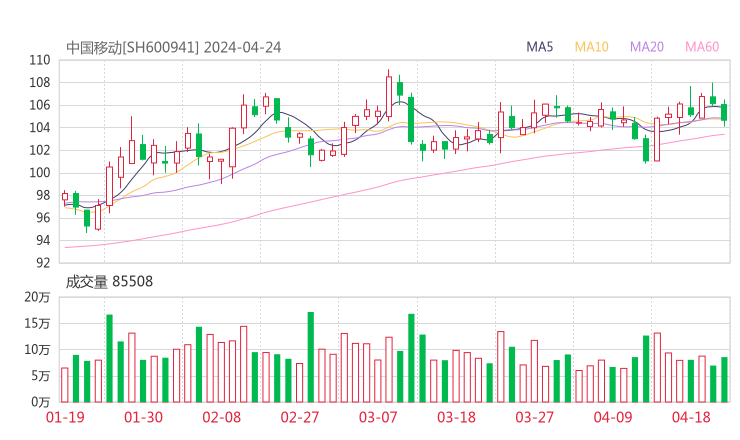Click the 5万 volume axis label

point(41,376)
